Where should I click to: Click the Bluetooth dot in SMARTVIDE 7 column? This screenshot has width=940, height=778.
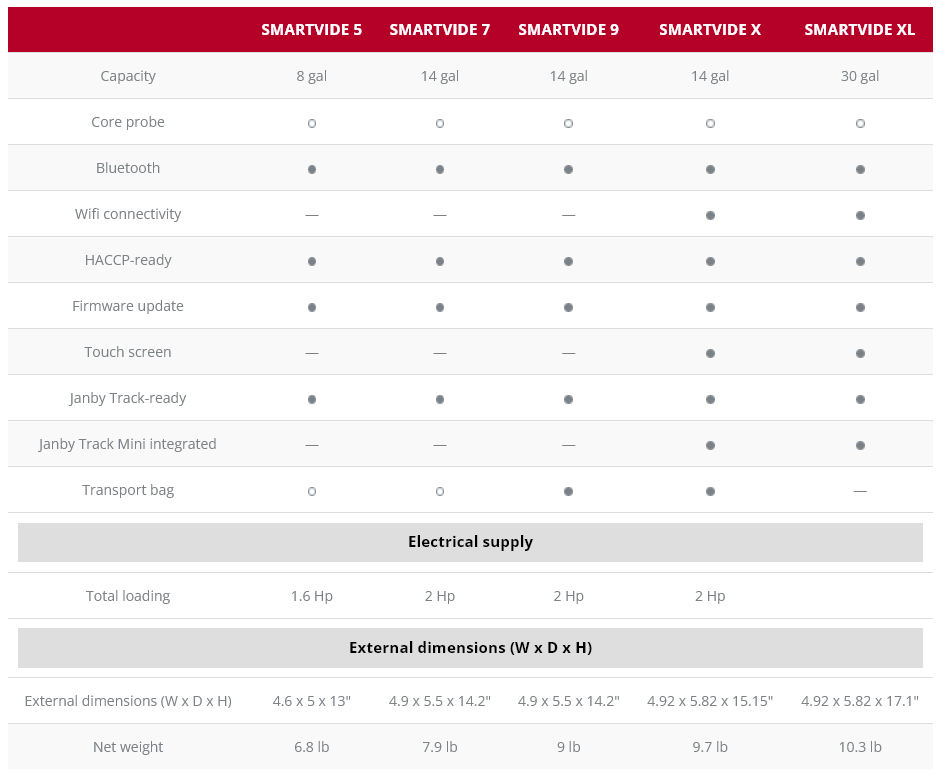(x=440, y=169)
